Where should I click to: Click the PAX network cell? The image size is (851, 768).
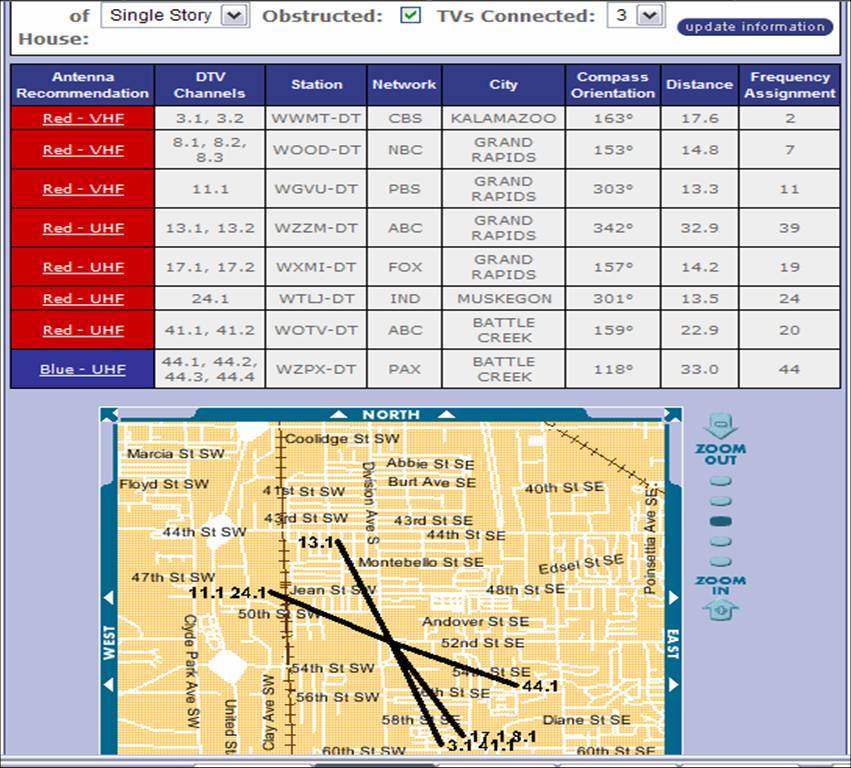pos(404,369)
